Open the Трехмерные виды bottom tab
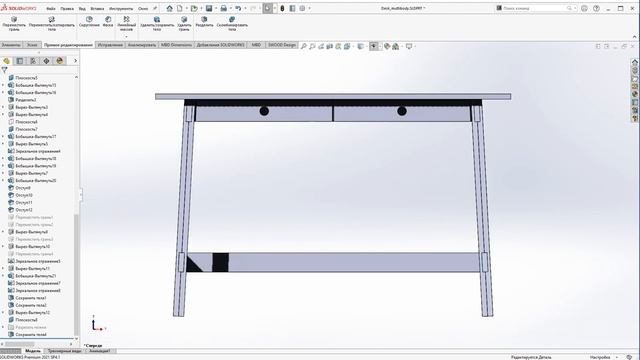640x360 pixels. point(64,351)
